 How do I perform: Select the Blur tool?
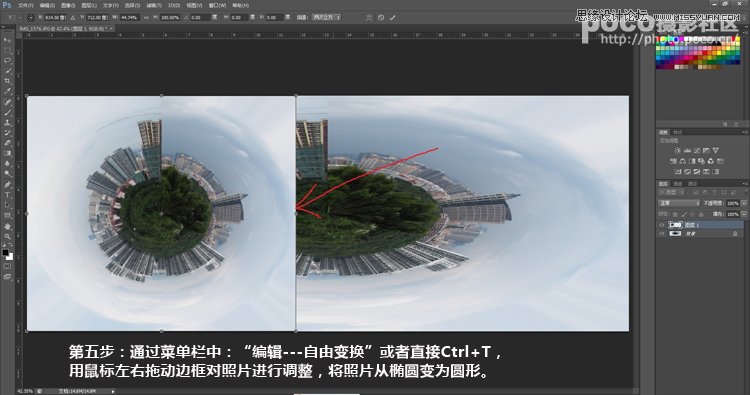[7, 164]
